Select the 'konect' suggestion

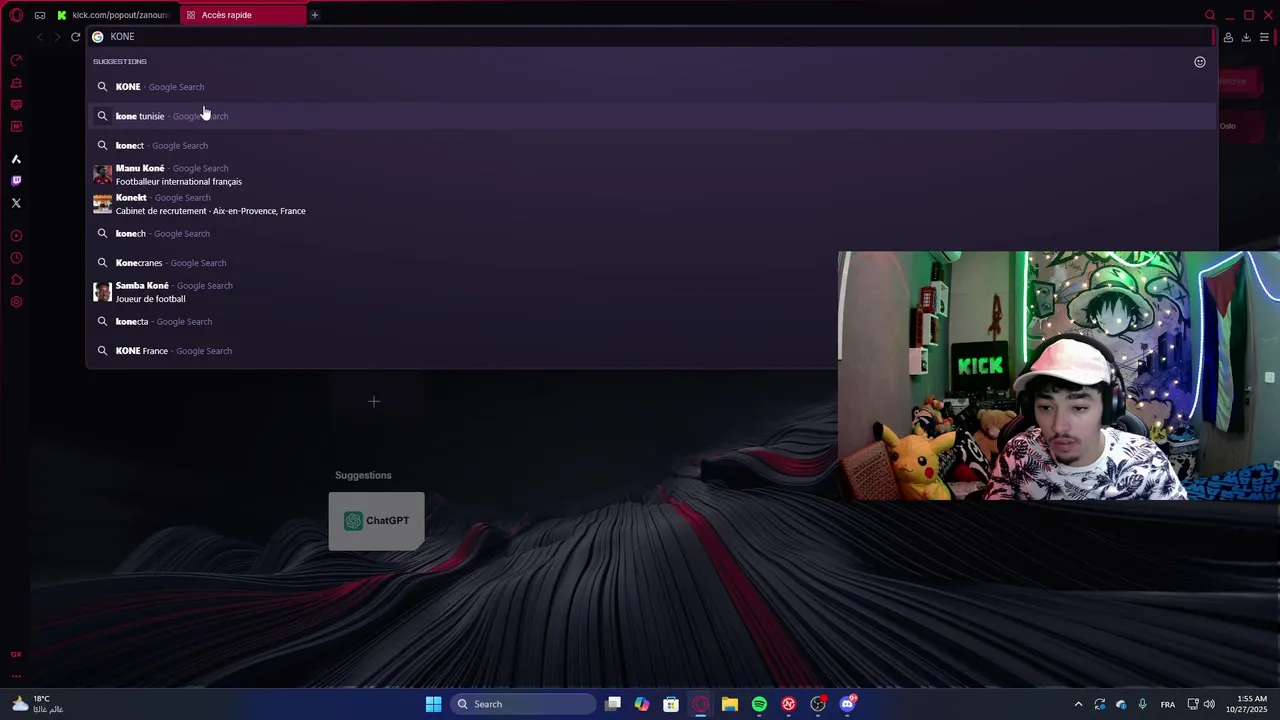pos(651,146)
